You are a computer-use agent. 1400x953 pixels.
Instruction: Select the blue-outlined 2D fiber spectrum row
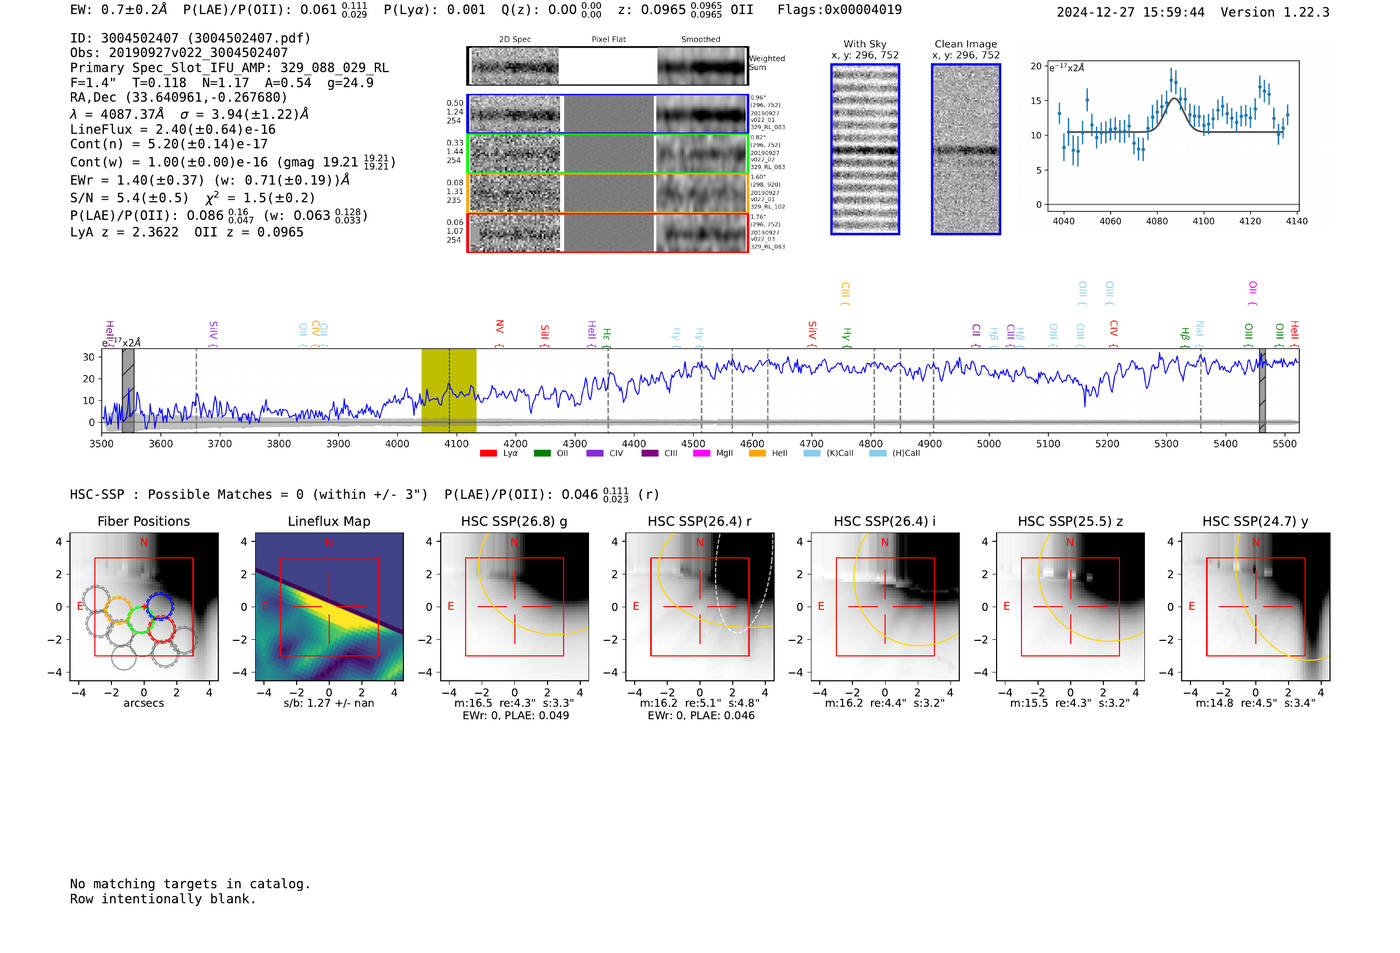[x=608, y=114]
